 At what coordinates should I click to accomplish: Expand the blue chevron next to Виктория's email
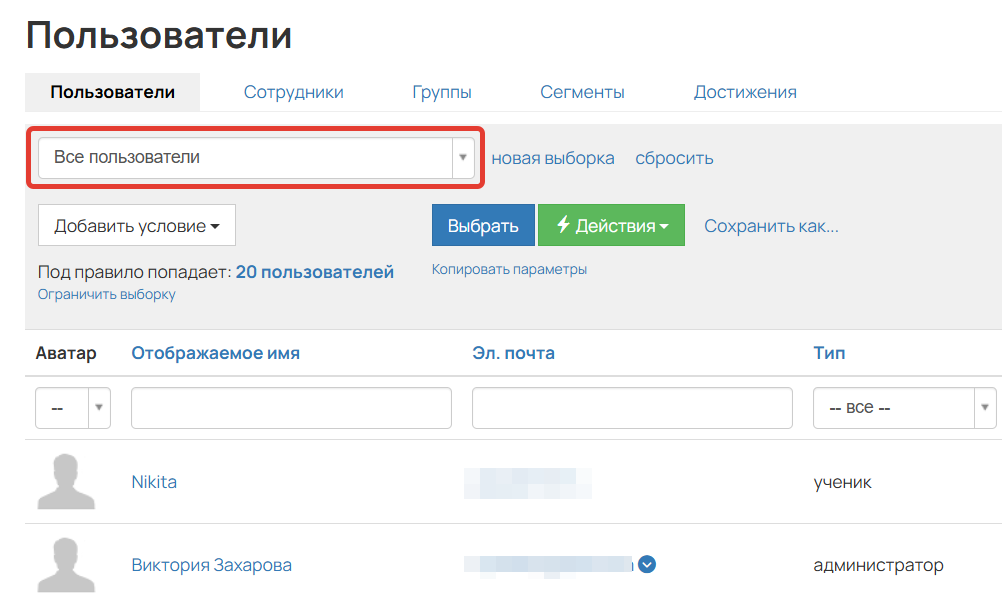coord(646,564)
